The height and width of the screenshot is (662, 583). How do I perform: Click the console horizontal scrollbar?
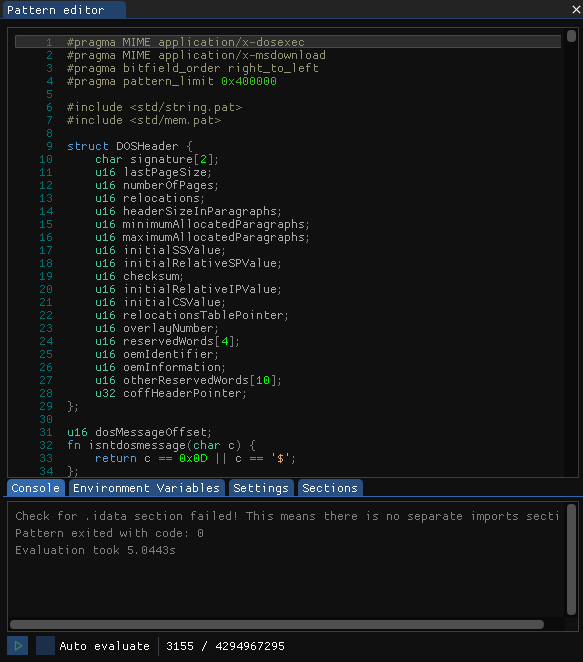[277, 624]
